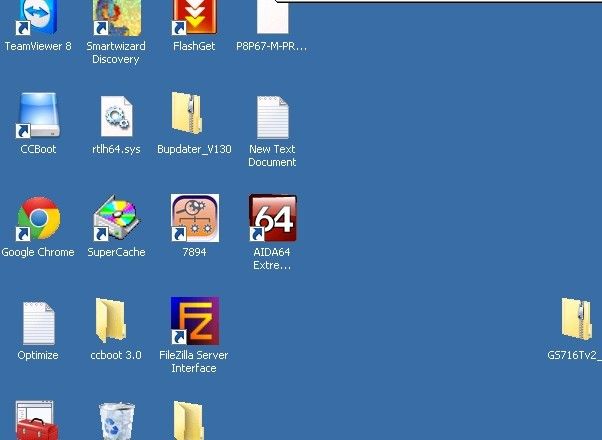The width and height of the screenshot is (602, 440).
Task: Click the 'AIDA64 Extre...' label text
Action: tap(272, 258)
